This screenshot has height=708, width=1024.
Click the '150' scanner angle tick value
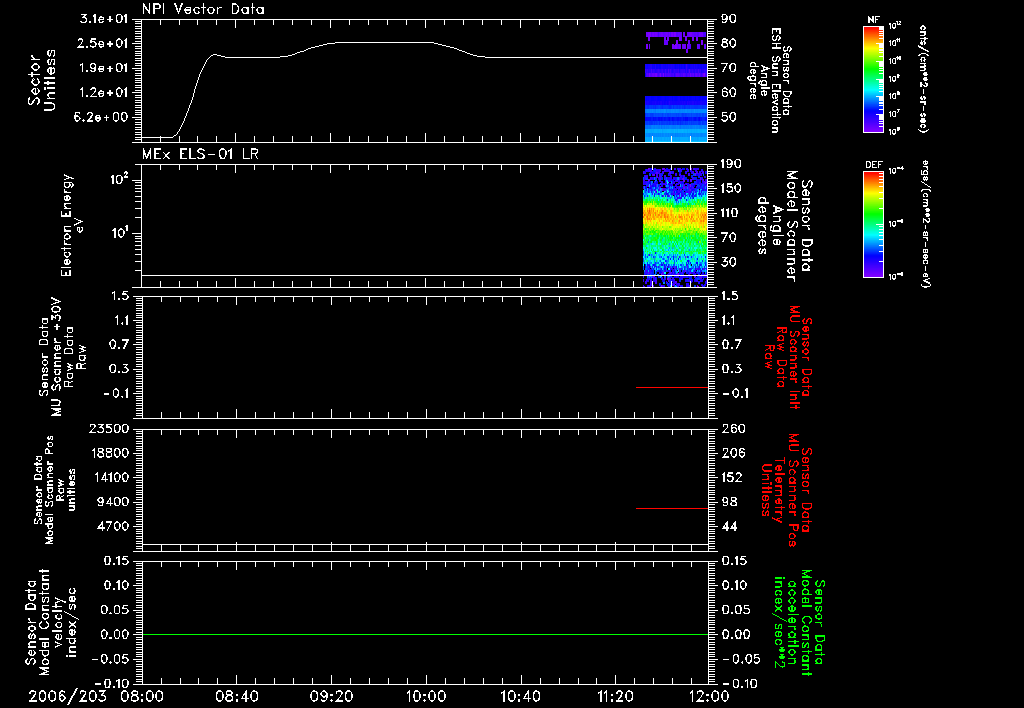(731, 188)
